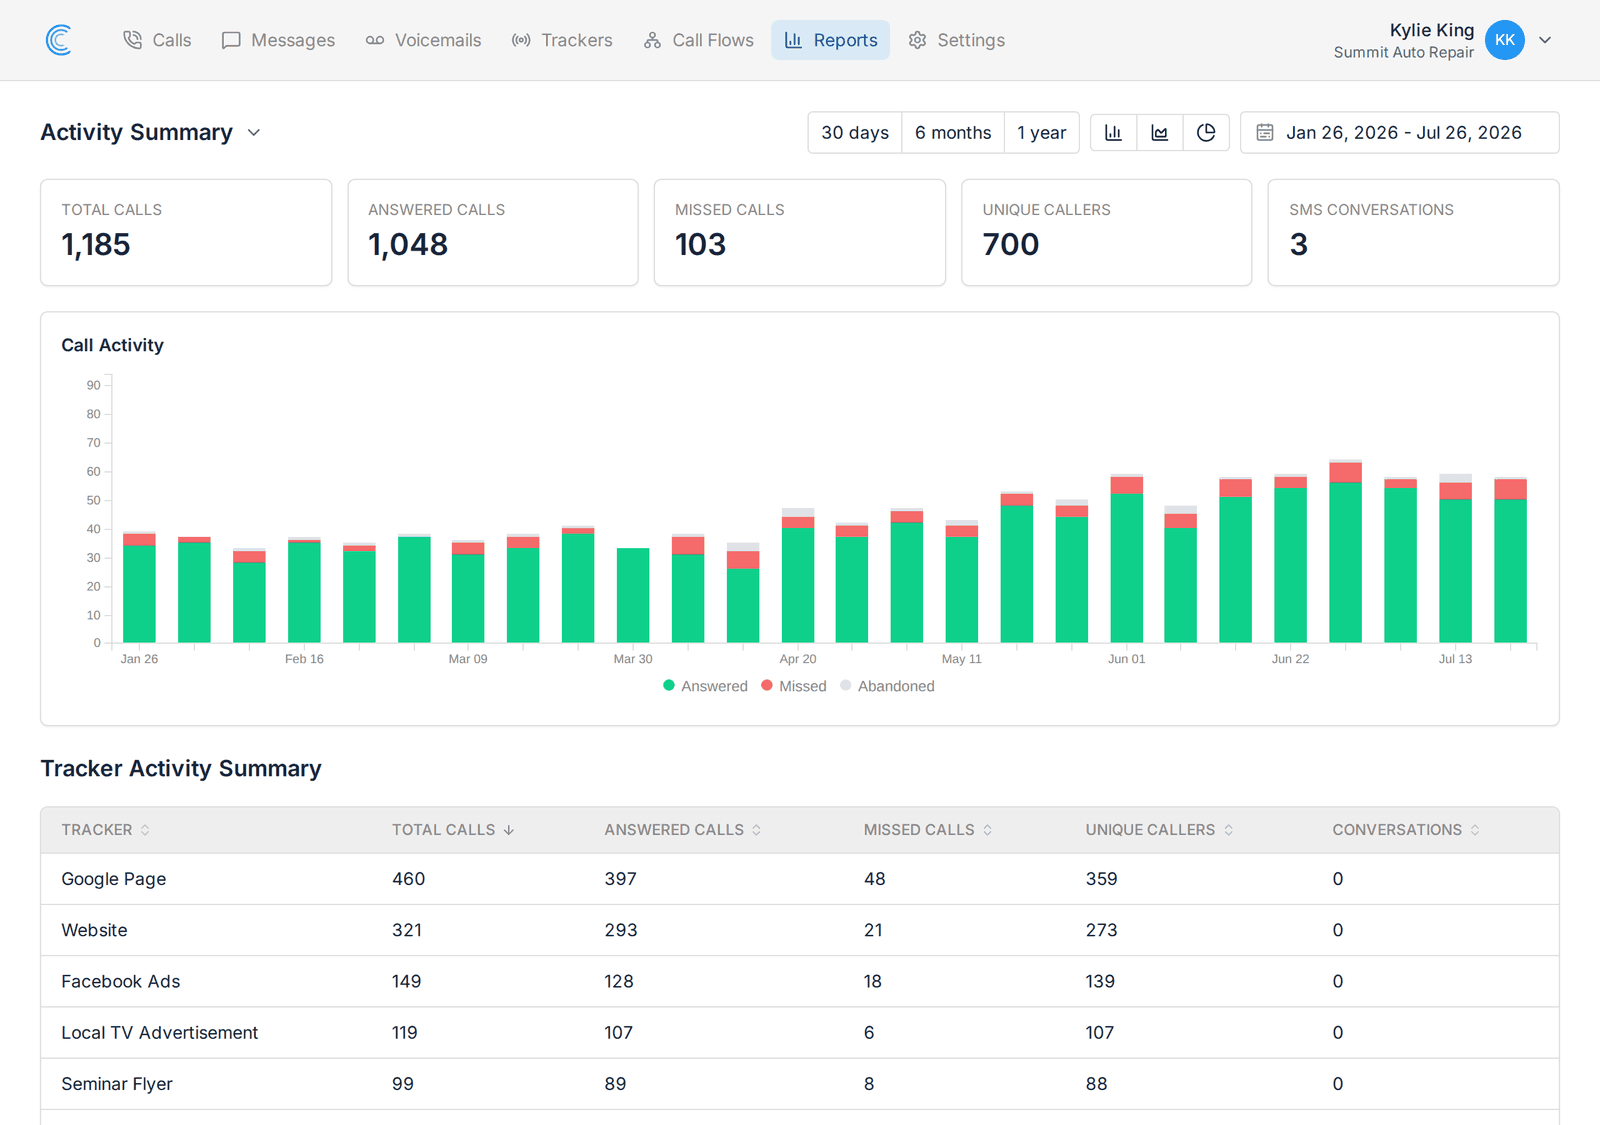Click the Seminar Flyer tracker name
The image size is (1600, 1125).
coord(117,1084)
